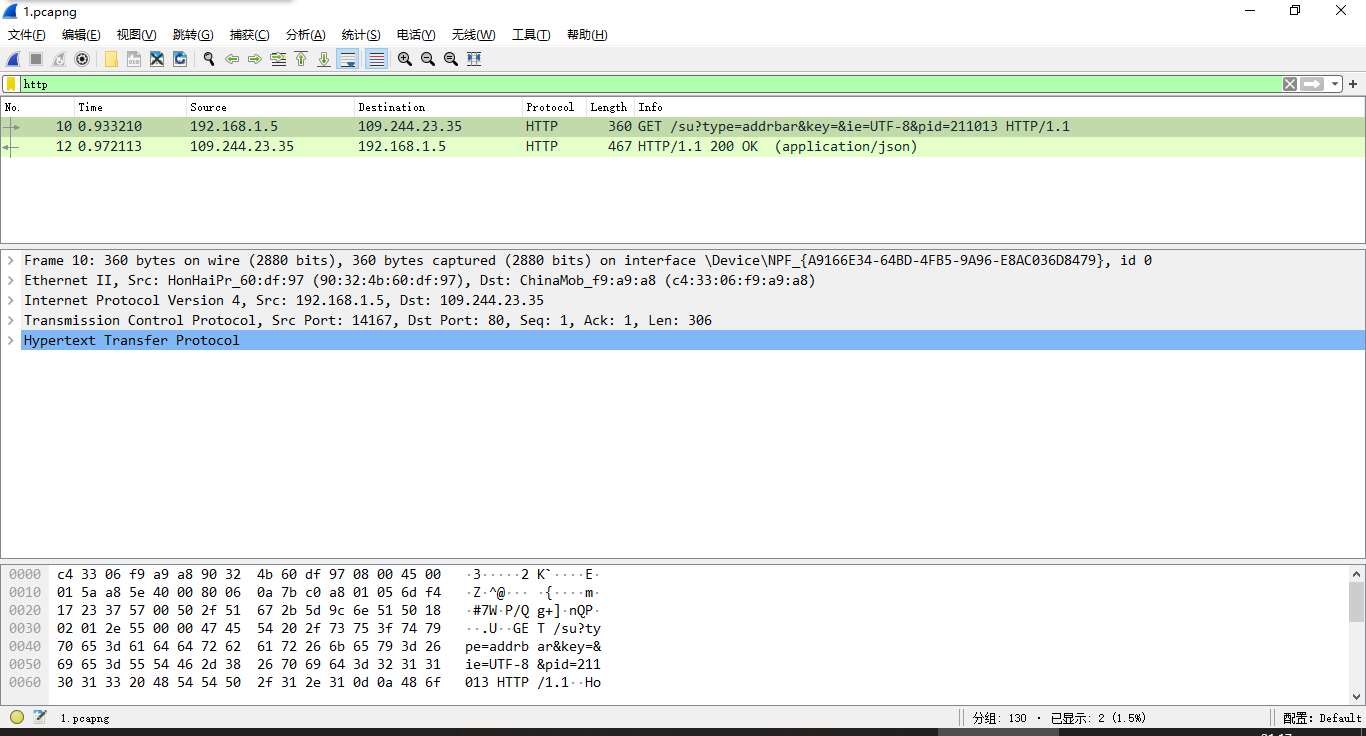
Task: Zoom in on packet list text
Action: click(405, 59)
